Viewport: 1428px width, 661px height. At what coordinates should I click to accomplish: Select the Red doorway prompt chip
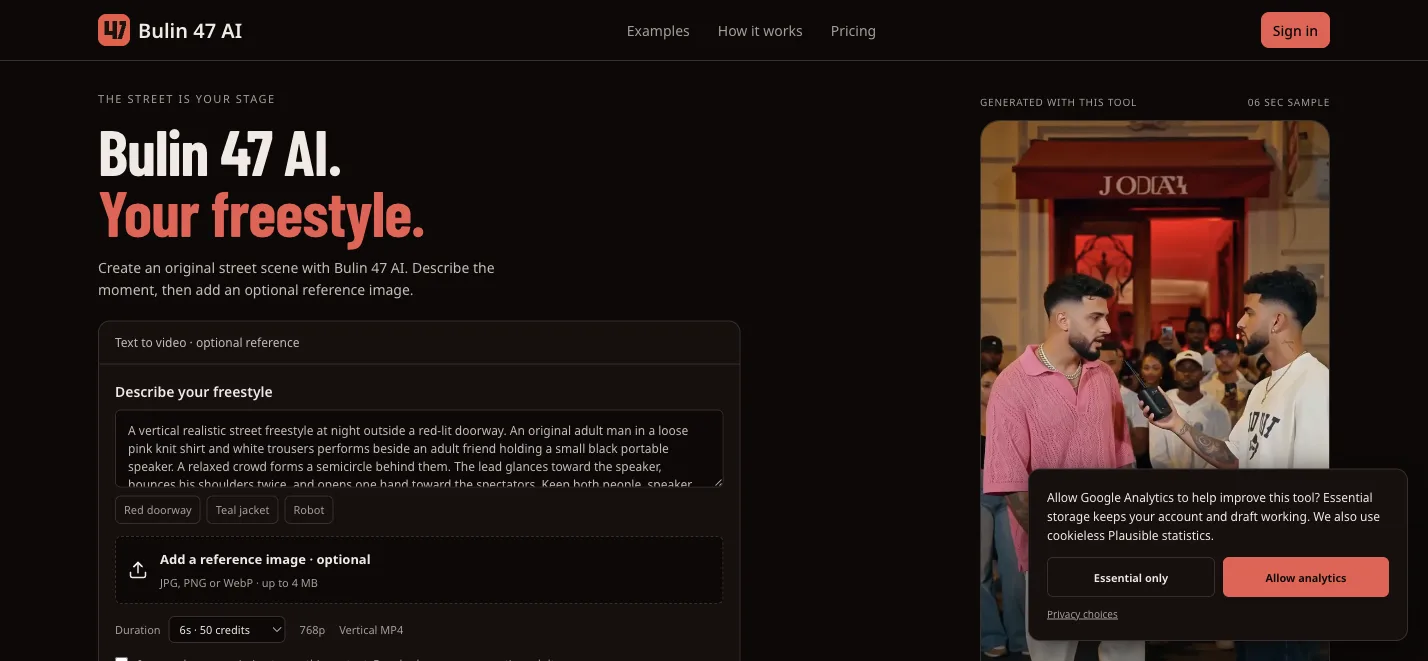[x=158, y=510]
